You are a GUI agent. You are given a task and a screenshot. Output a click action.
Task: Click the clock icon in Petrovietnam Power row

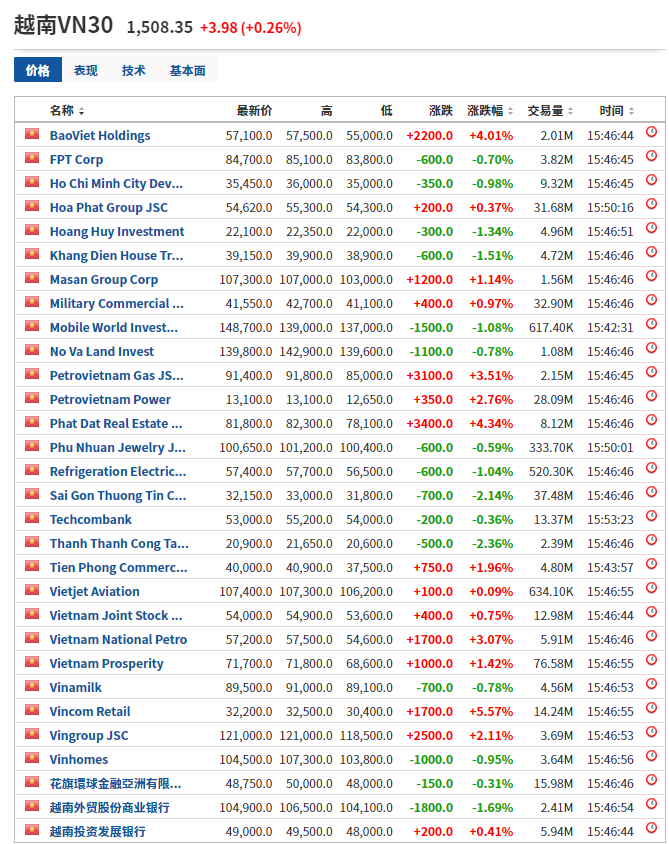pos(651,396)
